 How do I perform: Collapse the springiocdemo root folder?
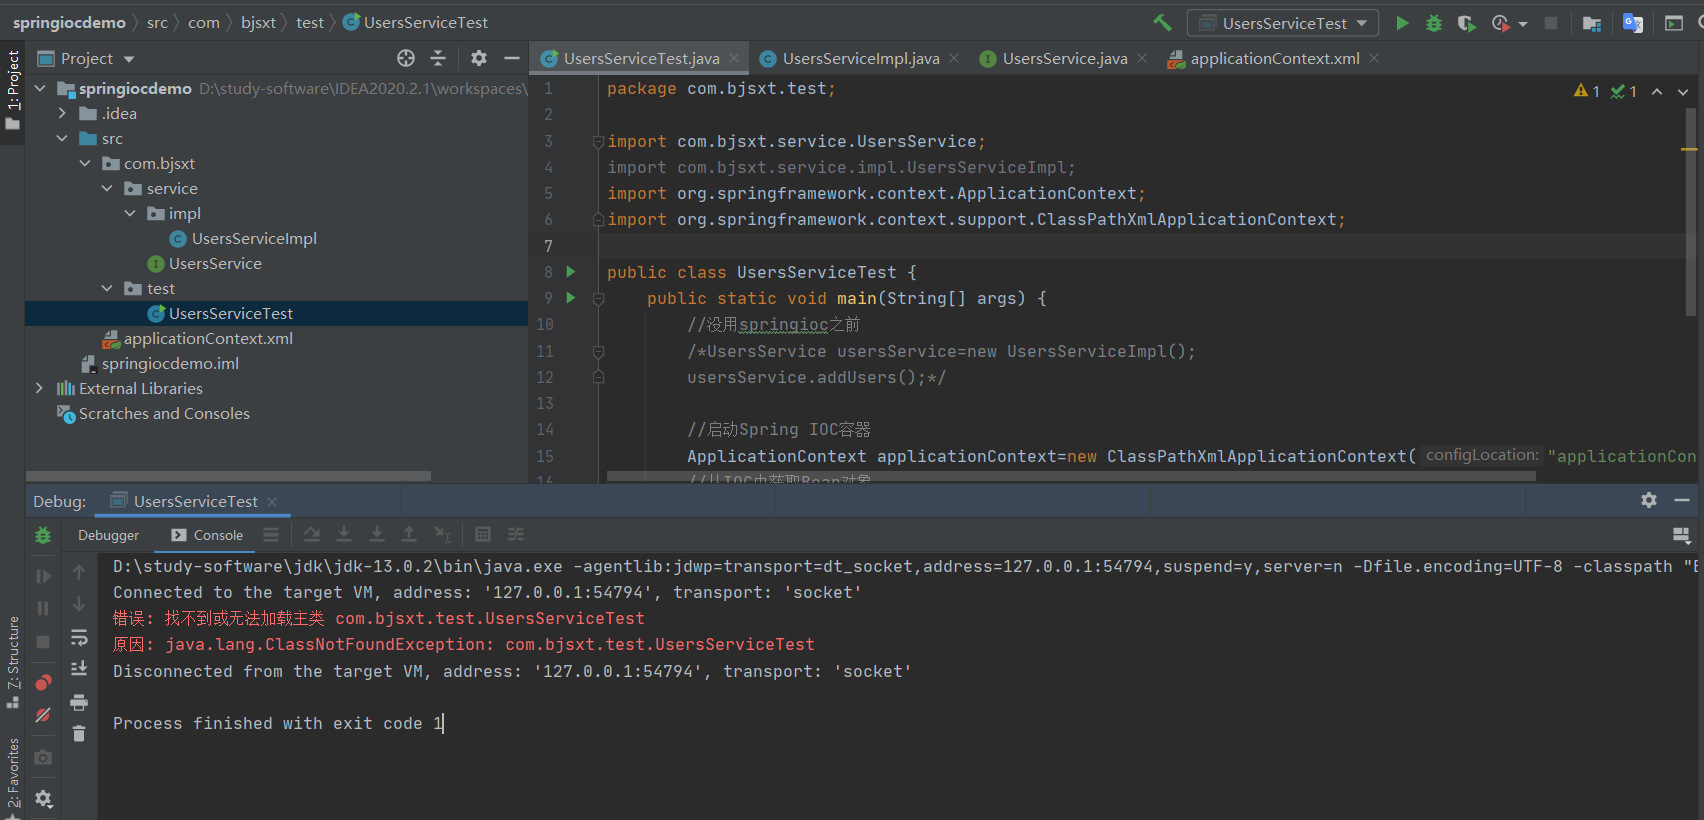click(x=40, y=88)
